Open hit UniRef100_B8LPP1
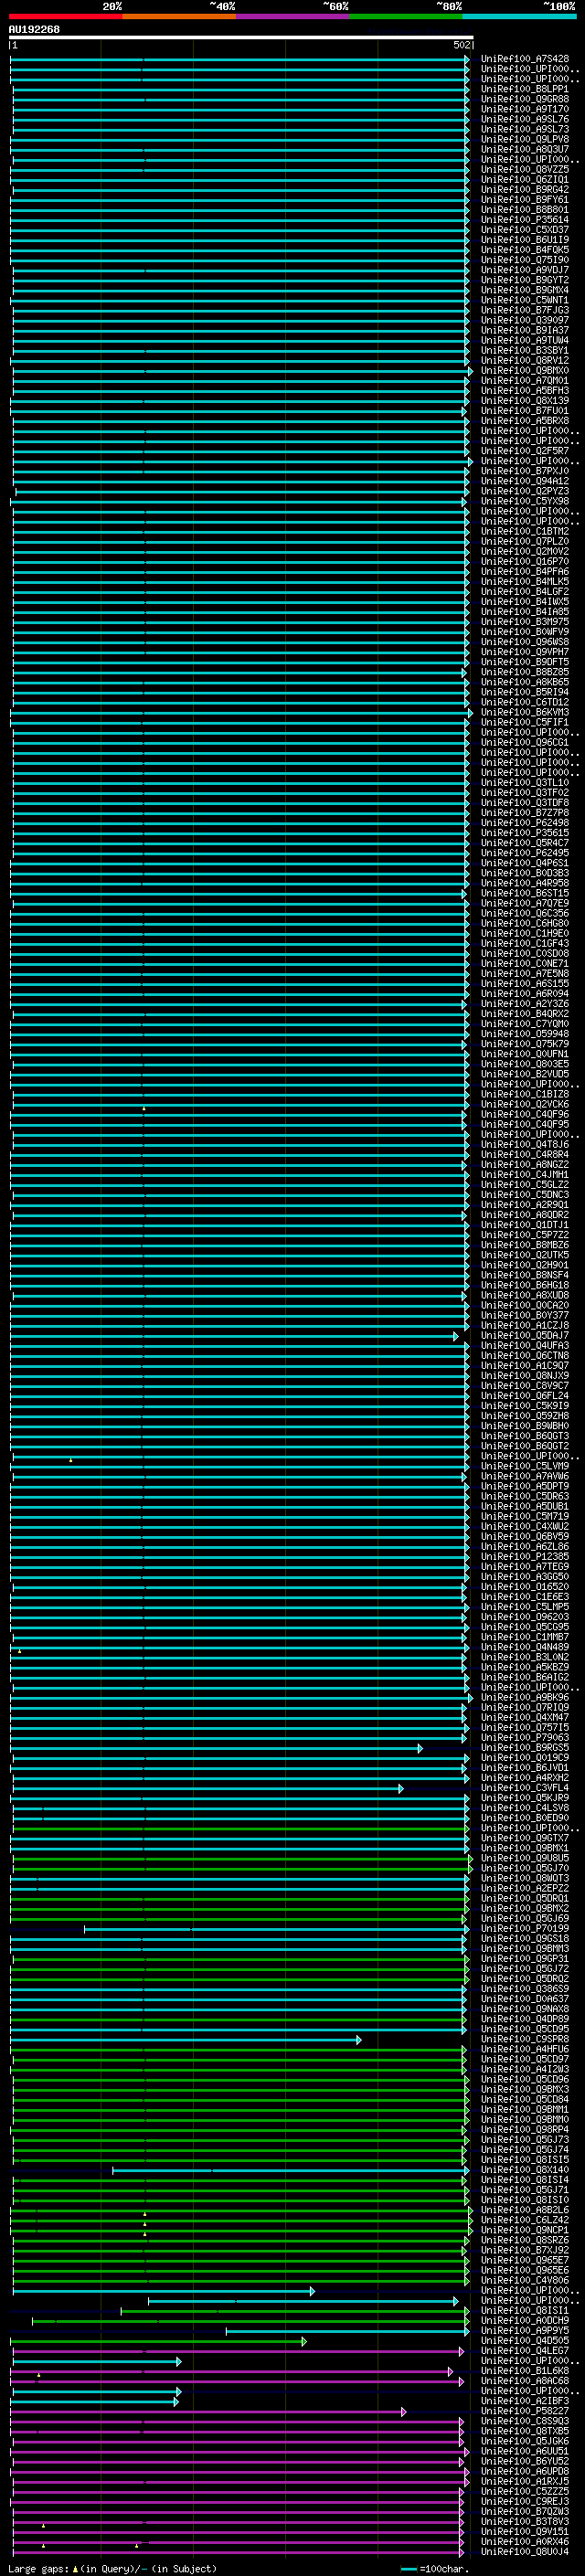This screenshot has width=585, height=2576. [525, 89]
